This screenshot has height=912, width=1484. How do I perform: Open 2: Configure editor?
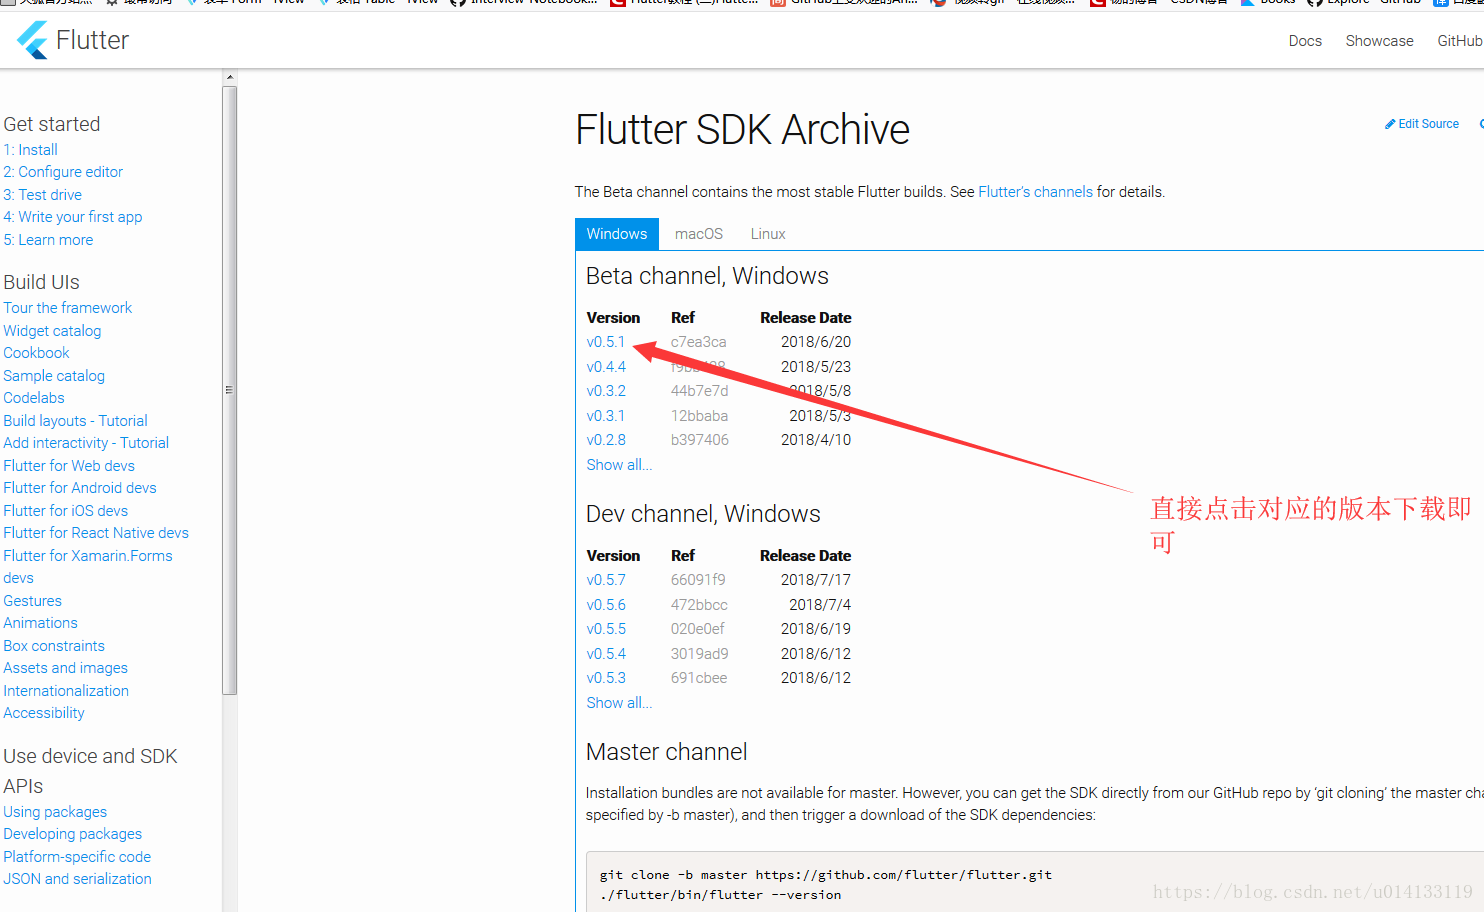pyautogui.click(x=63, y=172)
